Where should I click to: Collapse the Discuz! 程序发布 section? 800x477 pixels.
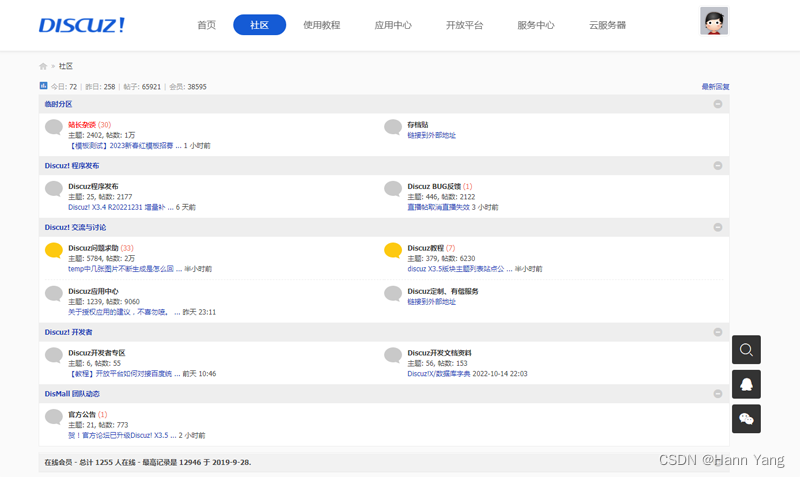[x=718, y=166]
